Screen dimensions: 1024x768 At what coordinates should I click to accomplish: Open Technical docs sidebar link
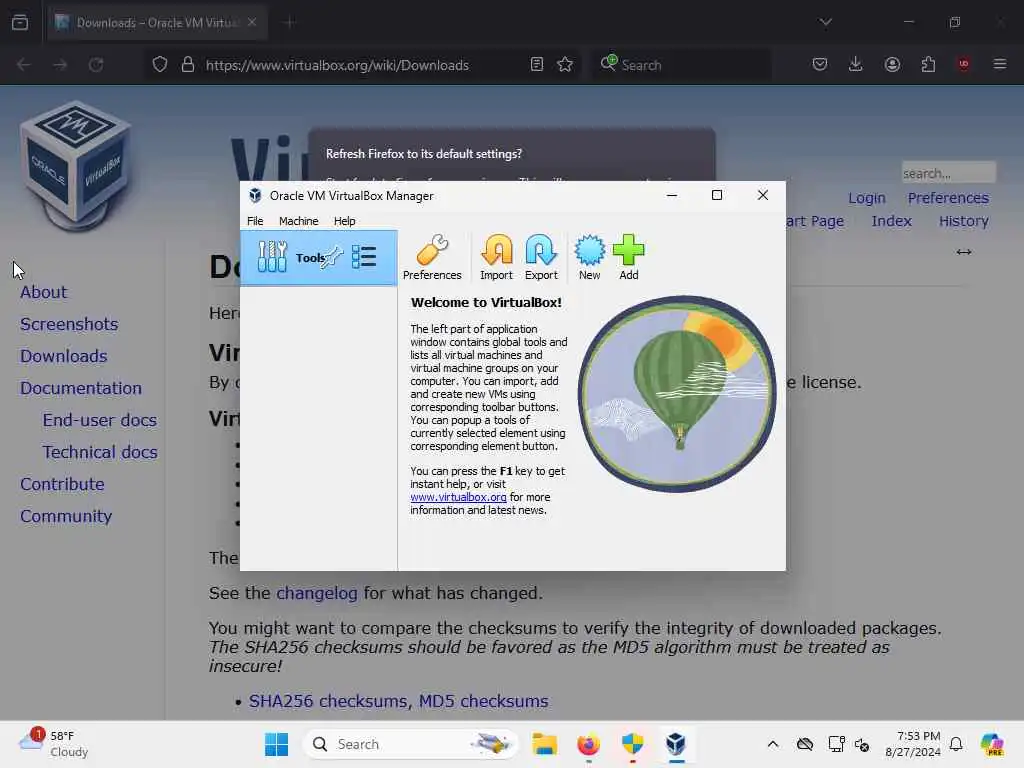point(100,452)
